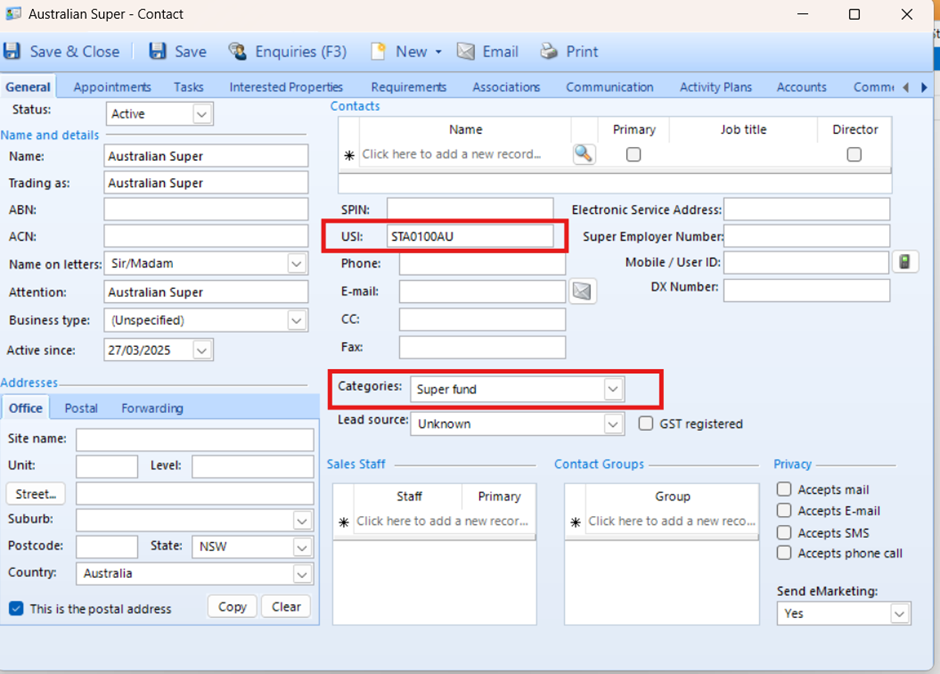Screen dimensions: 940x674
Task: Open the Activity Plans tab
Action: [x=715, y=87]
